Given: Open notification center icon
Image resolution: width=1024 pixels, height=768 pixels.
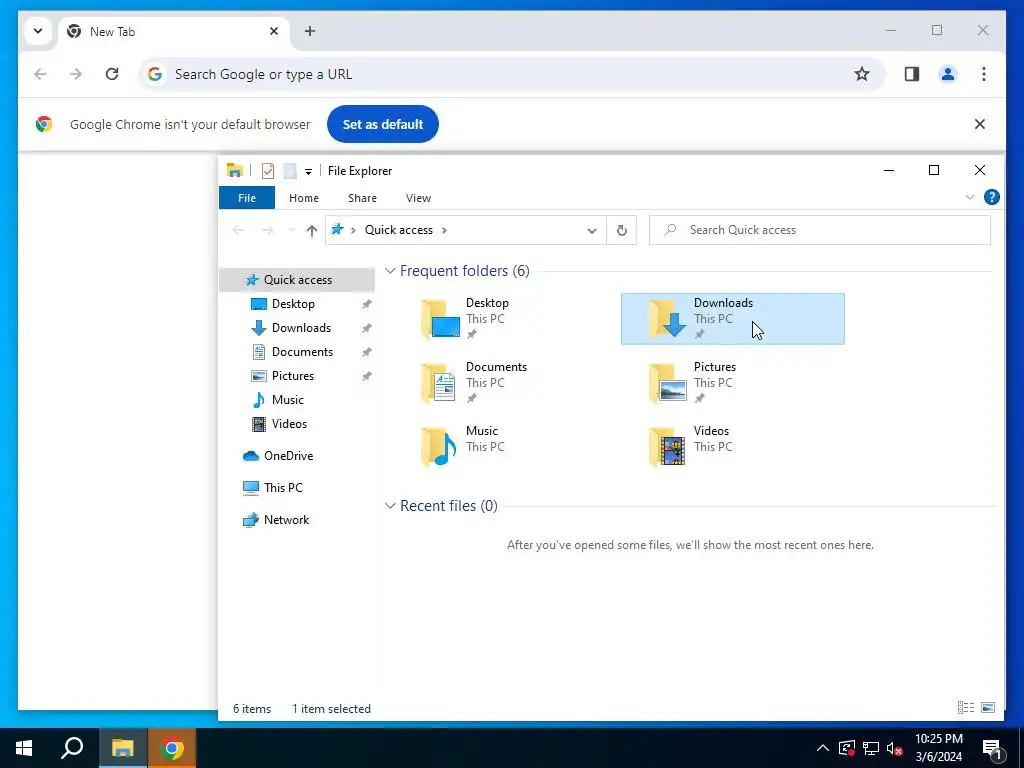Looking at the screenshot, I should [992, 750].
